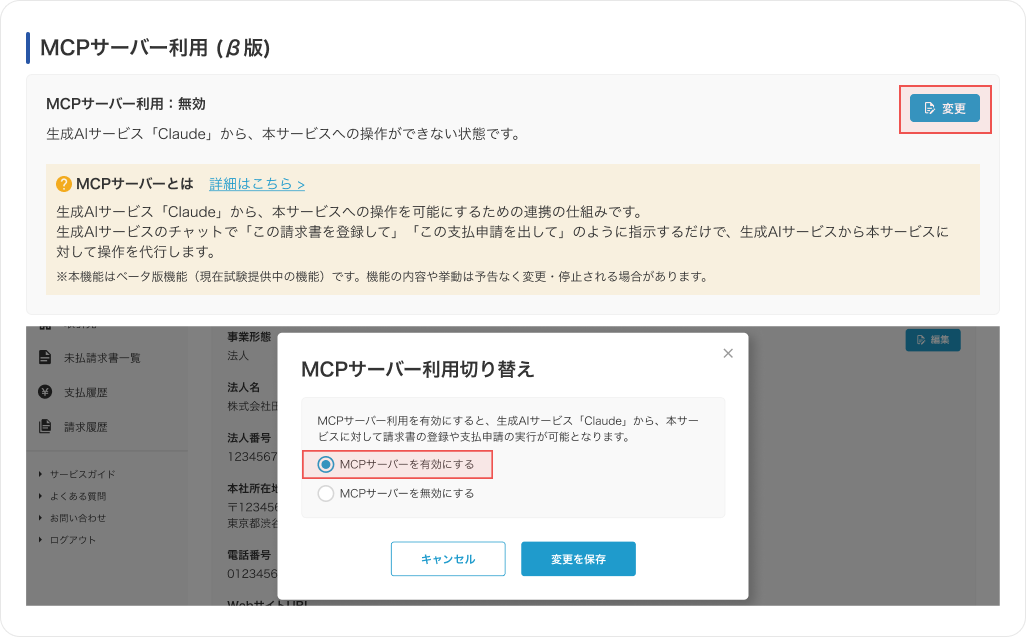Open 支払履歴 in sidebar
This screenshot has height=637, width=1026.
[86, 392]
